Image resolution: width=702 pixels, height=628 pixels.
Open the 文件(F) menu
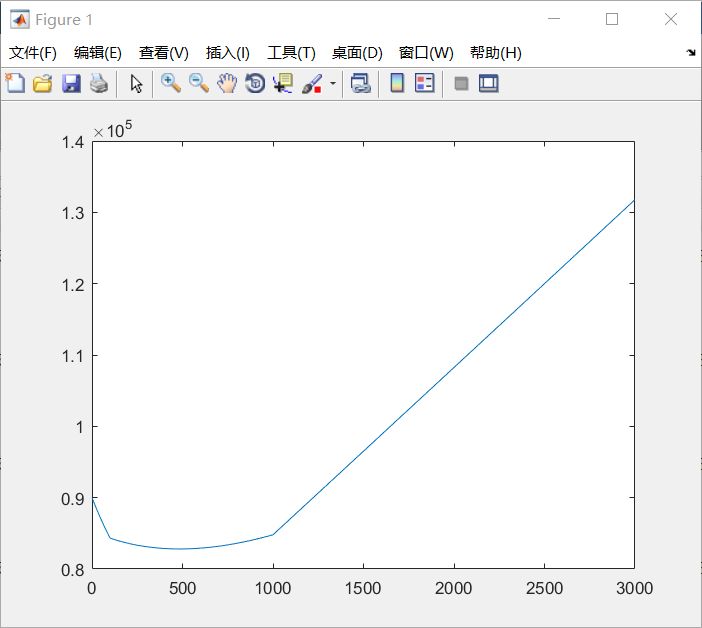click(33, 53)
